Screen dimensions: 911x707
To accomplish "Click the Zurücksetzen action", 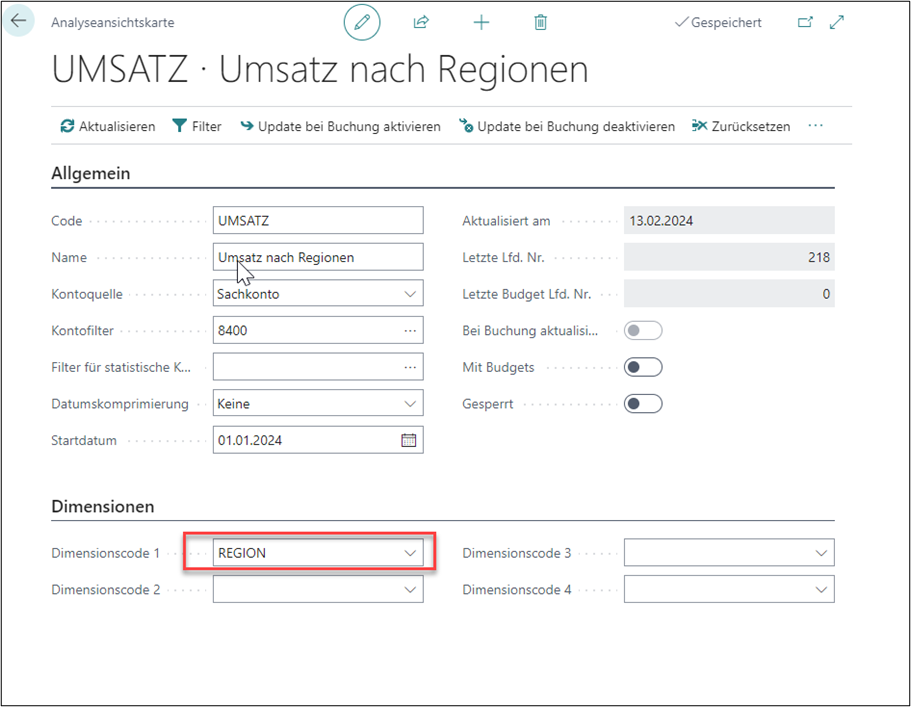I will point(741,126).
